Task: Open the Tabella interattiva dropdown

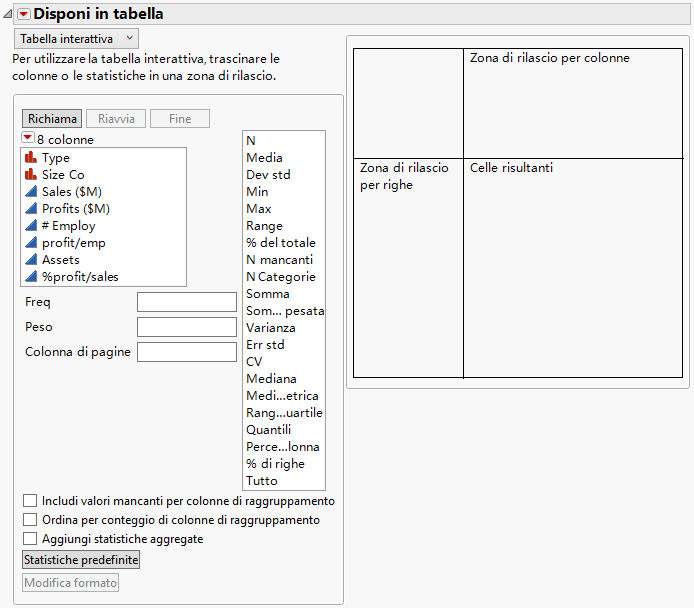Action: (x=77, y=39)
